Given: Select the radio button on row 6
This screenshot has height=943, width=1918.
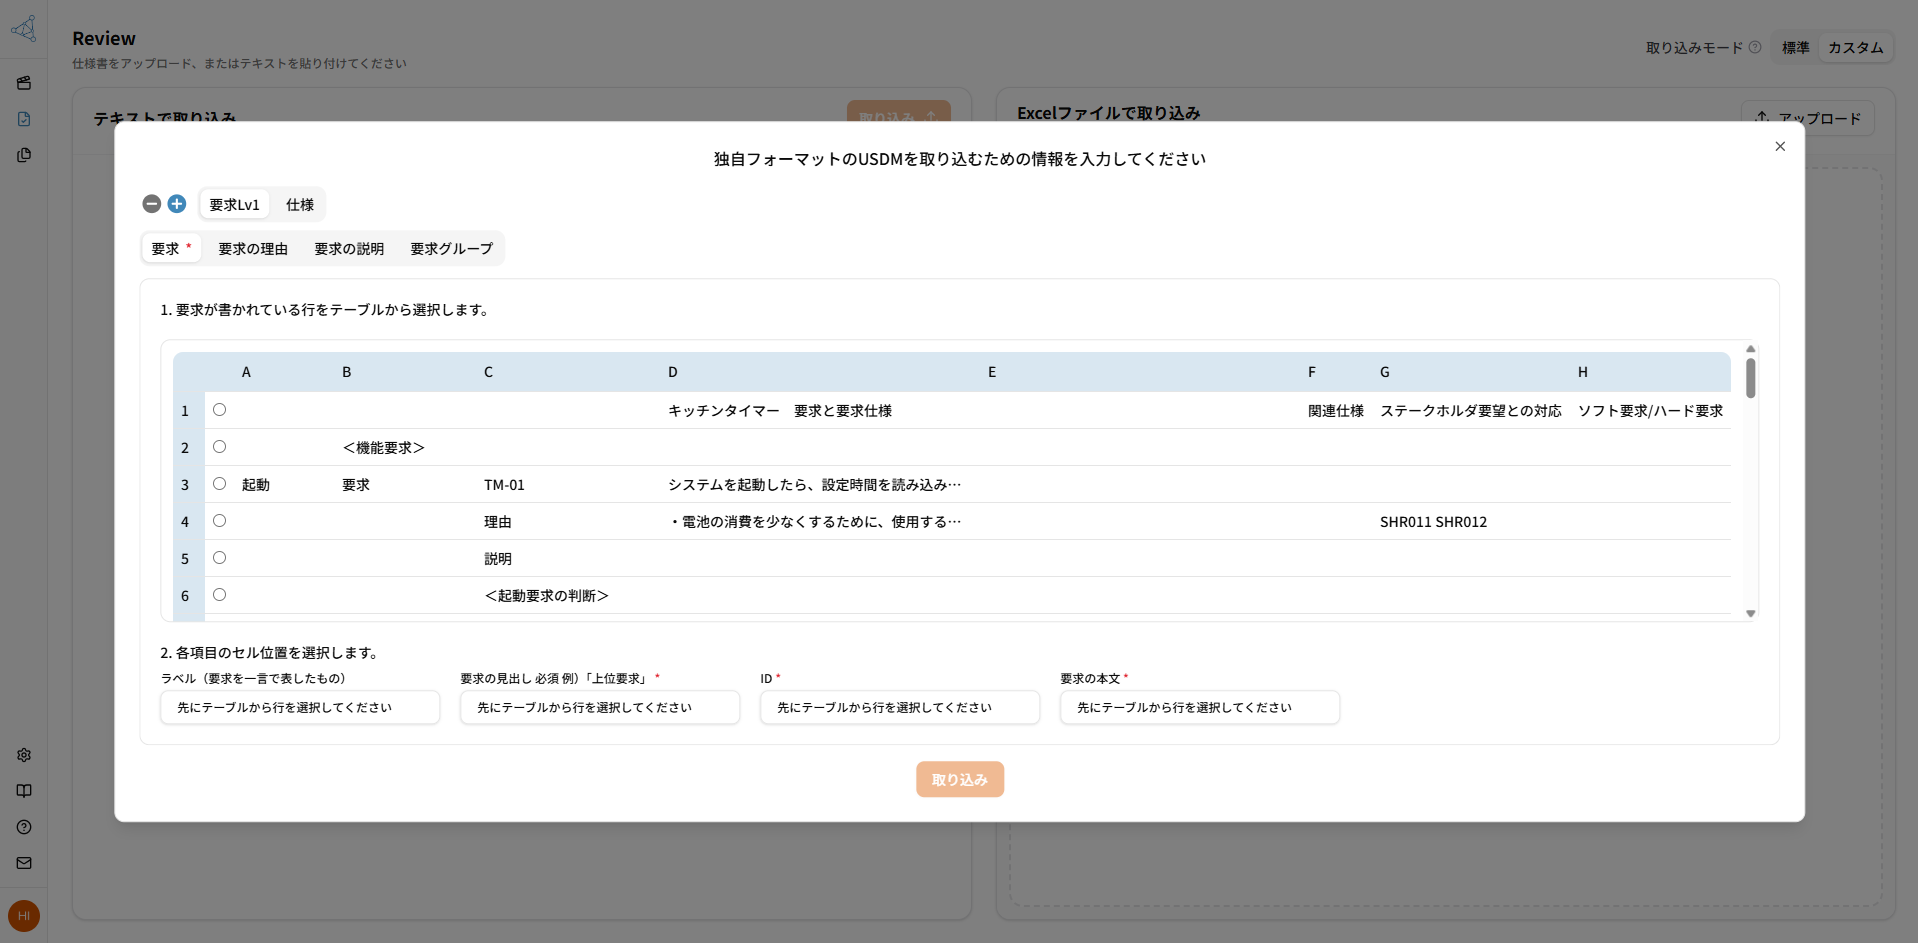Looking at the screenshot, I should point(220,594).
